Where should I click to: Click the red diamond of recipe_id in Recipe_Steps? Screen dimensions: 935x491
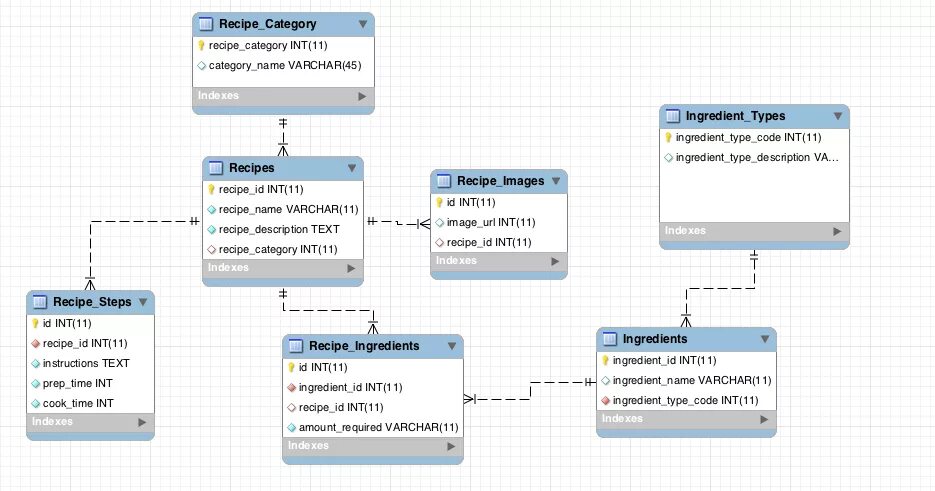coord(35,344)
